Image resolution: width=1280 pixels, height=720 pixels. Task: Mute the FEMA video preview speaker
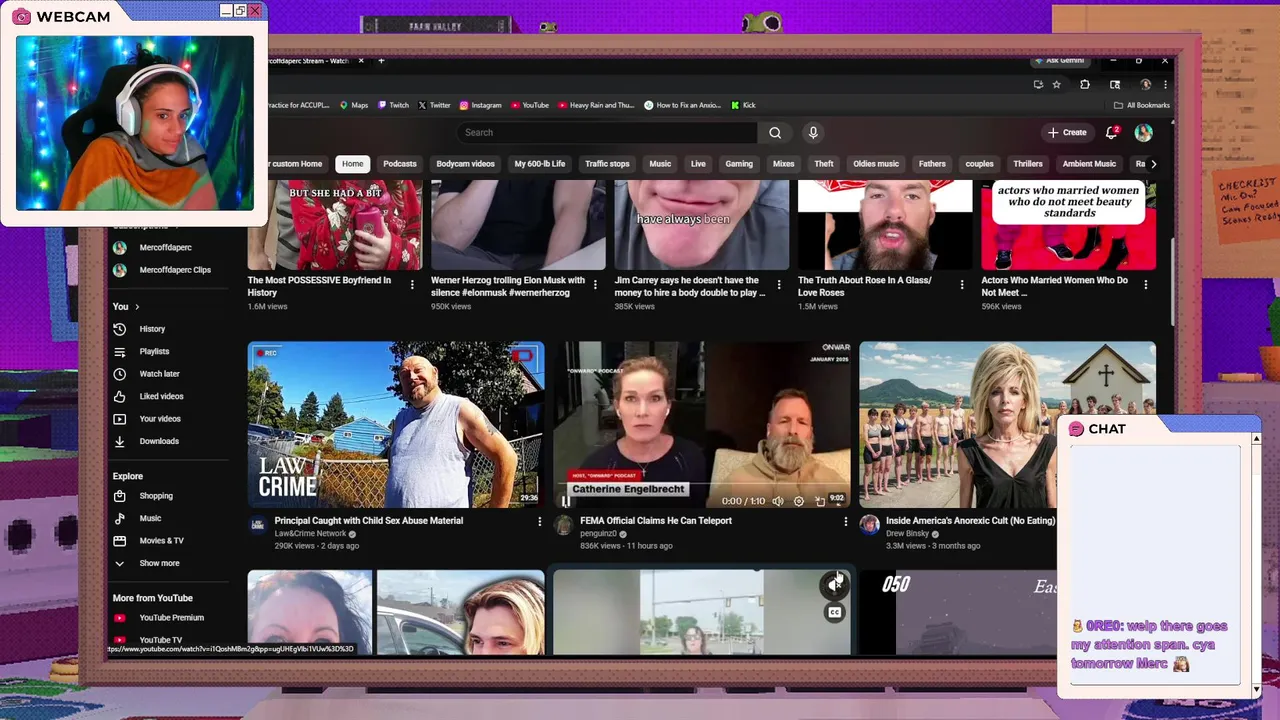[x=777, y=501]
